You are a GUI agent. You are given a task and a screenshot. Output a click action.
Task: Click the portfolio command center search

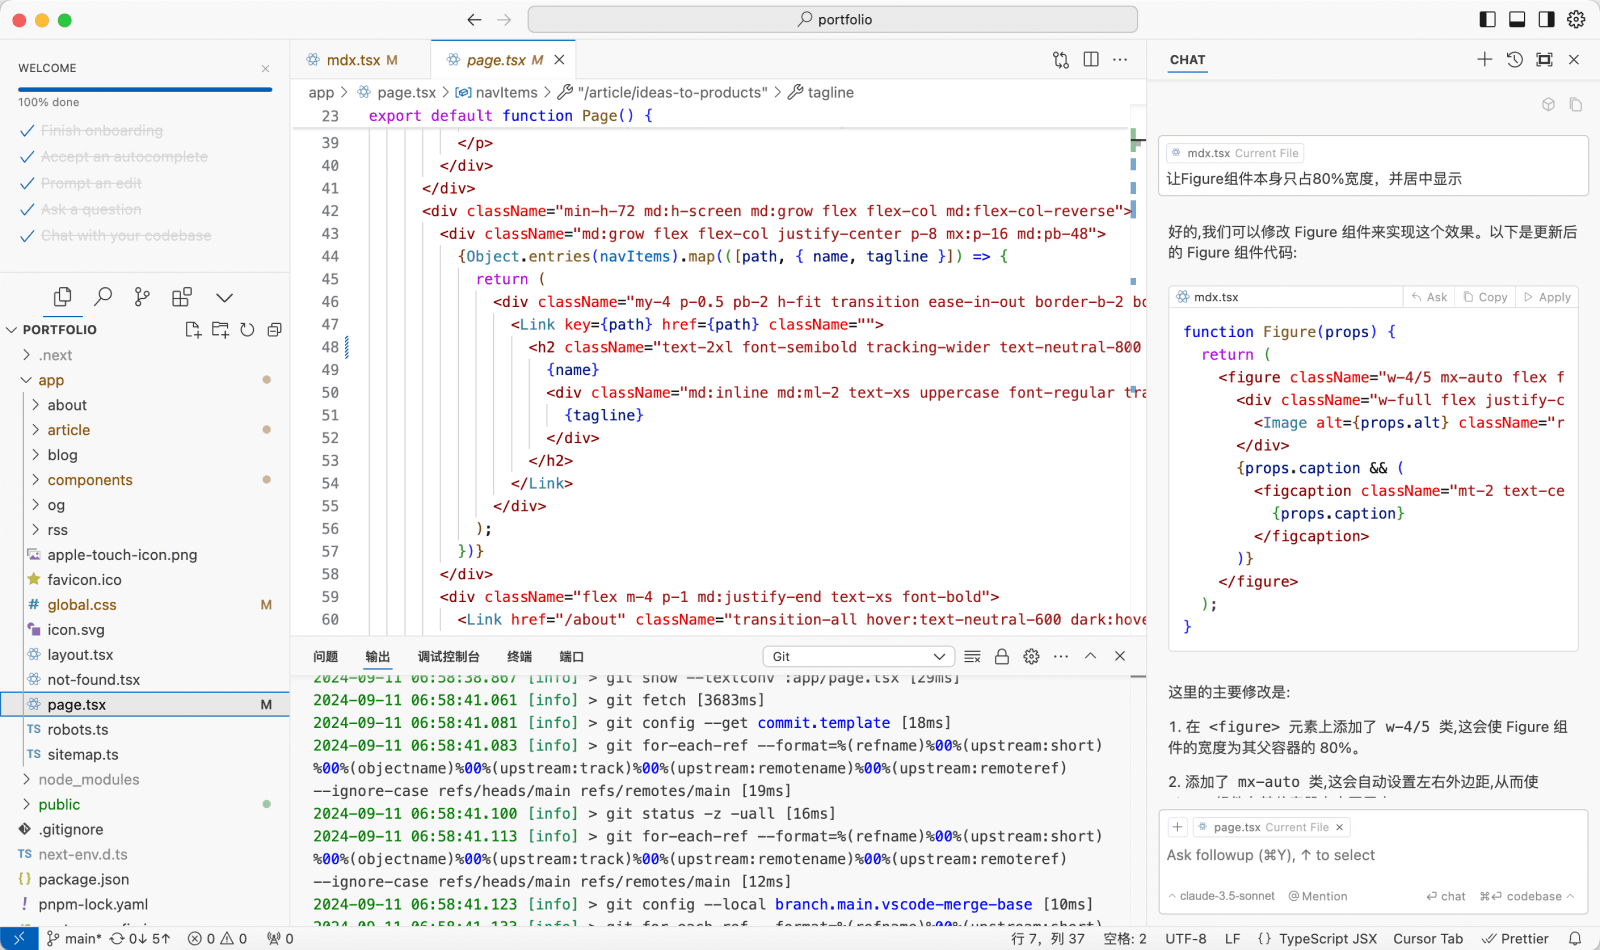coord(833,19)
